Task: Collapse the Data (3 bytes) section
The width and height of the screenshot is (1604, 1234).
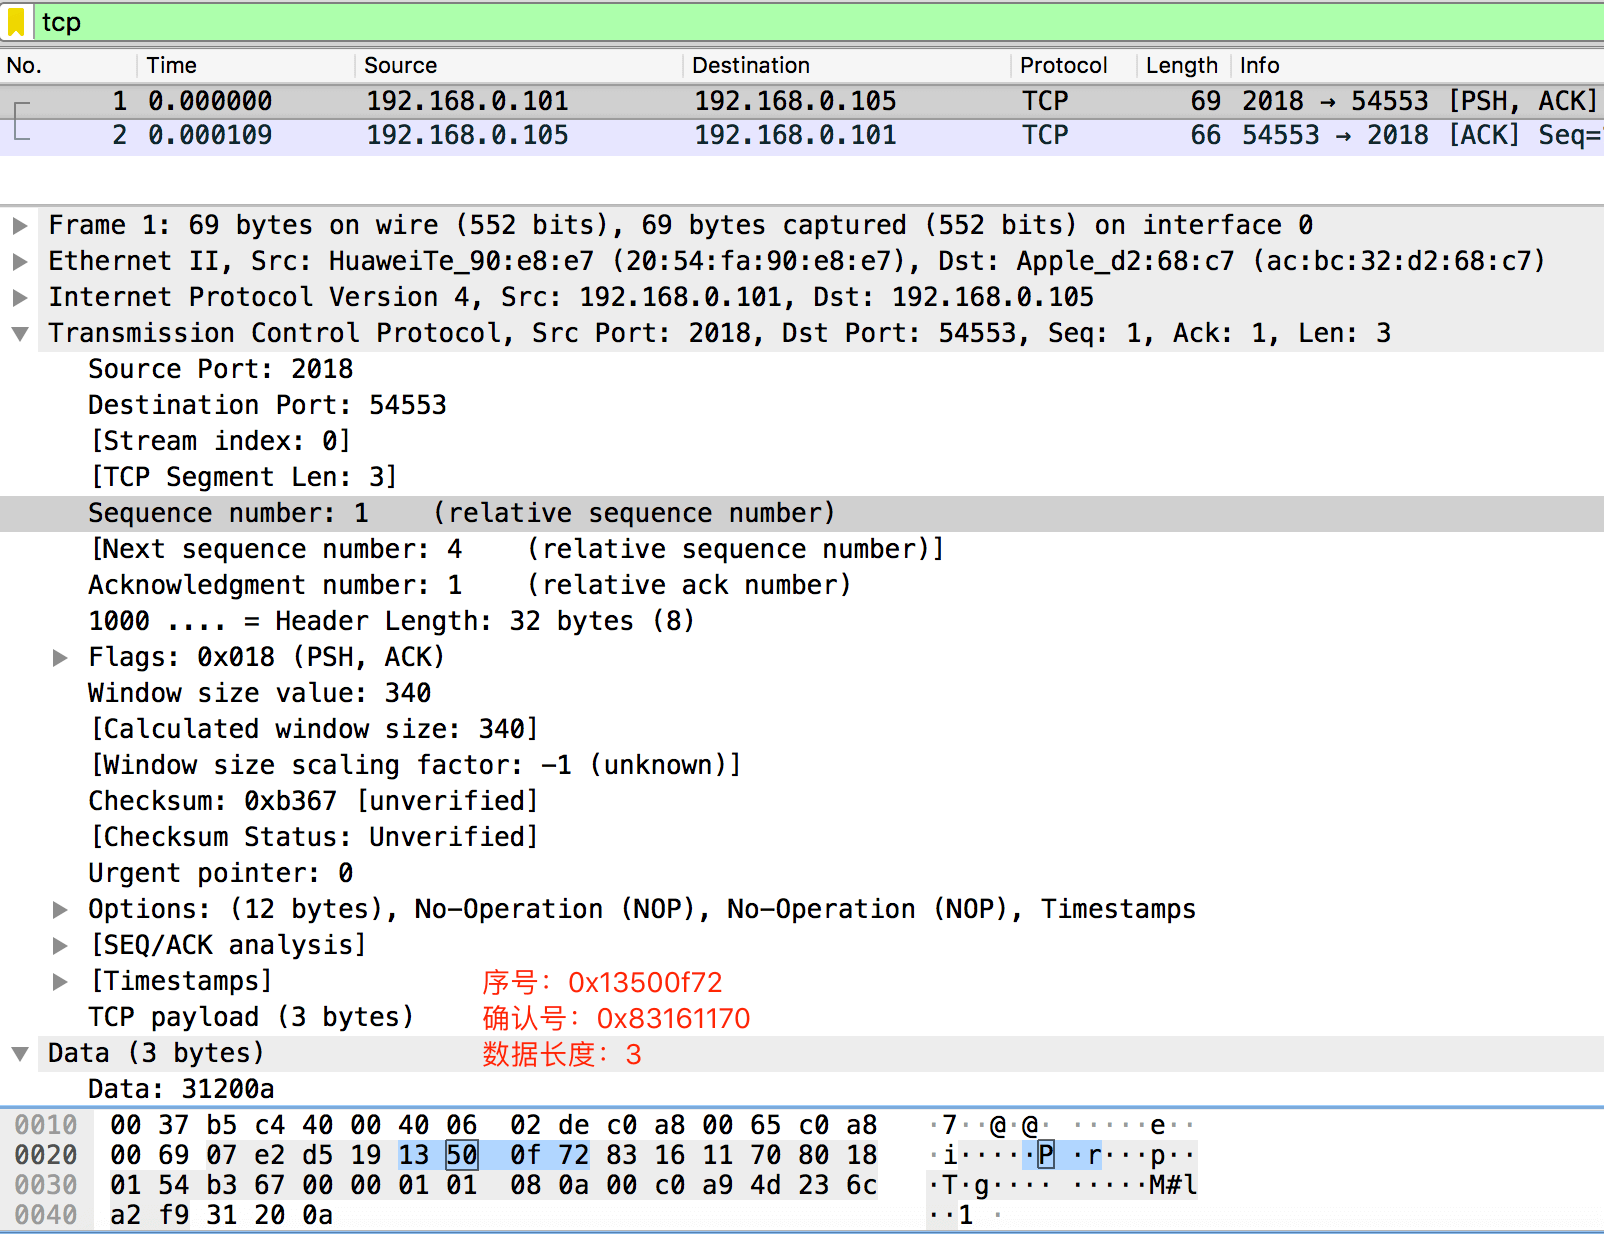Action: (x=19, y=1054)
